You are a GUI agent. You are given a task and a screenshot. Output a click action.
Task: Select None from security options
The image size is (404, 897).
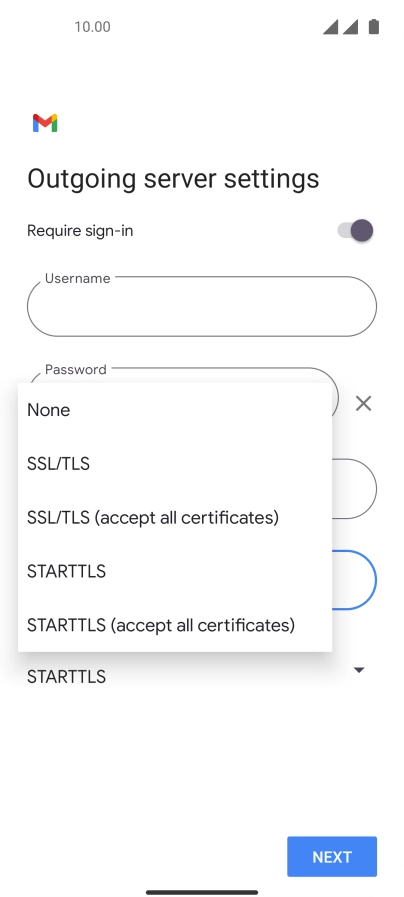175,410
